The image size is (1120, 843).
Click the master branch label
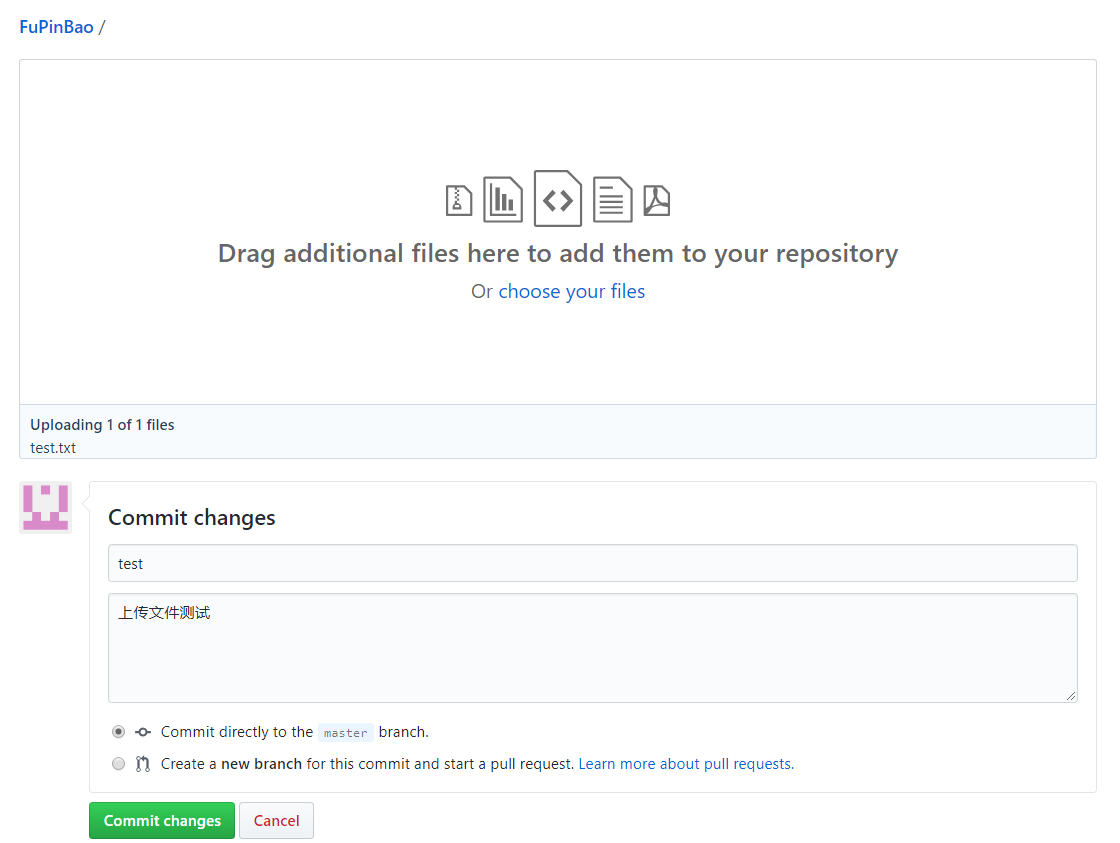345,733
